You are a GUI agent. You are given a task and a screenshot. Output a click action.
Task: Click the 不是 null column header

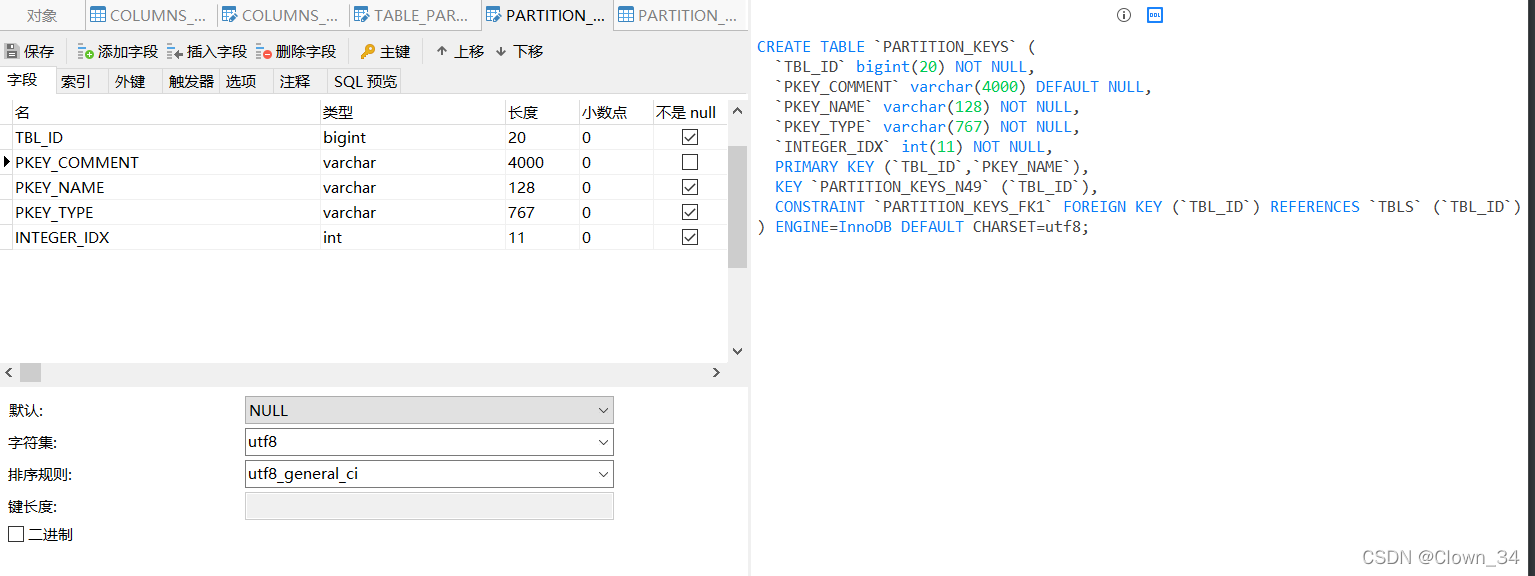(x=690, y=112)
